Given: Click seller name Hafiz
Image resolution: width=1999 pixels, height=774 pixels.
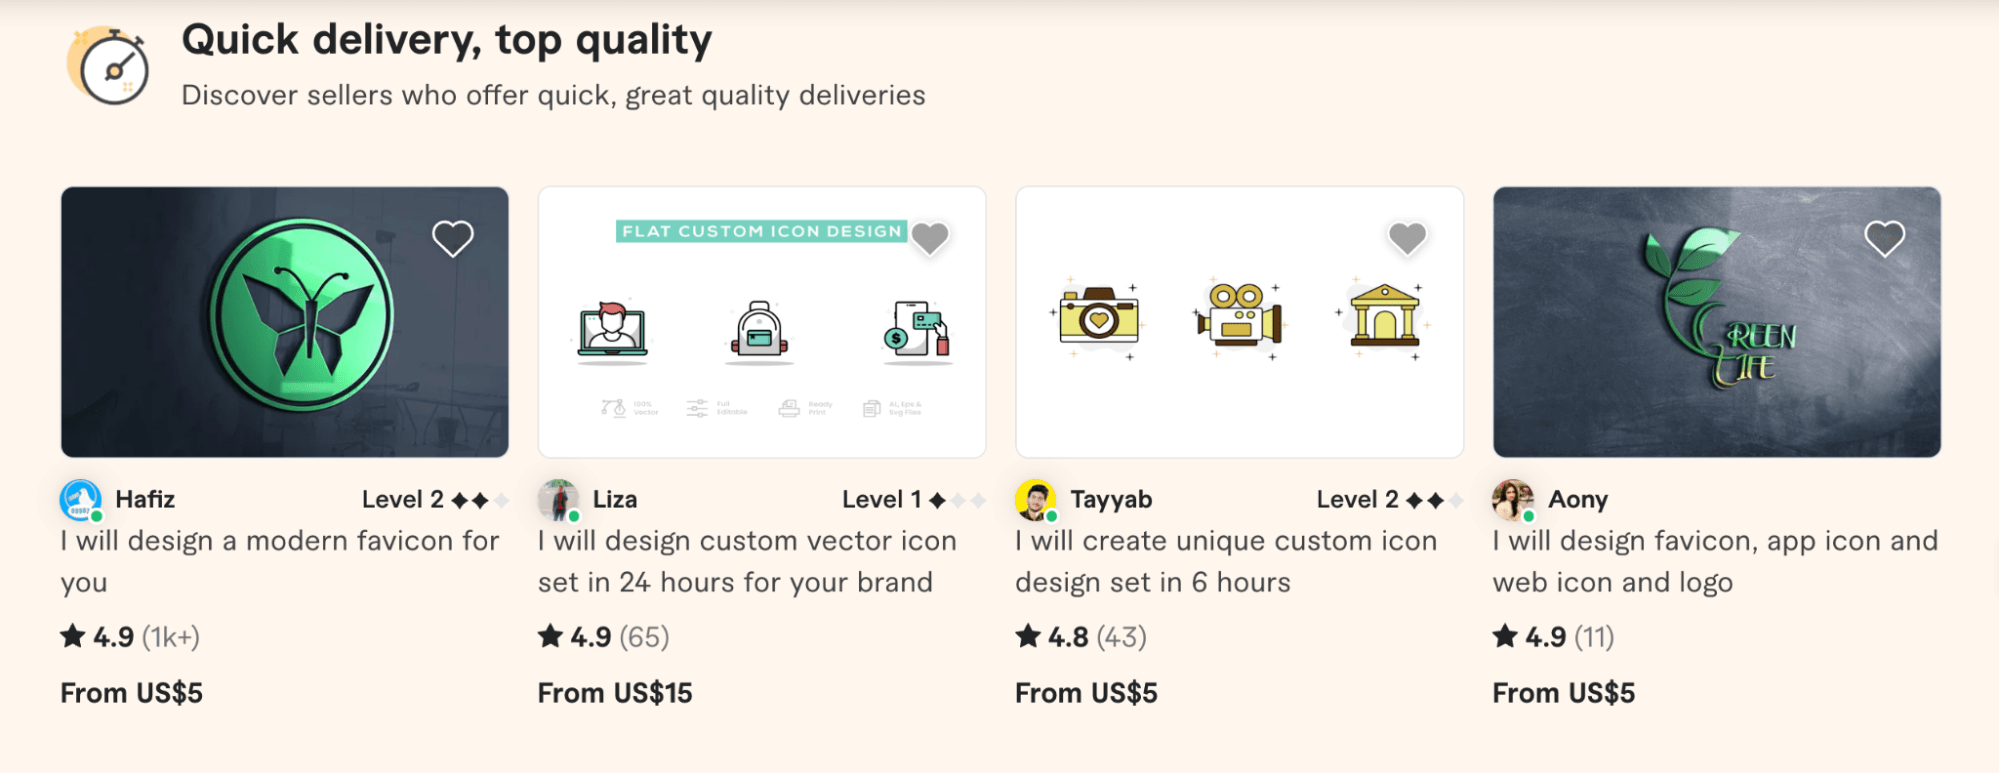Looking at the screenshot, I should [145, 500].
